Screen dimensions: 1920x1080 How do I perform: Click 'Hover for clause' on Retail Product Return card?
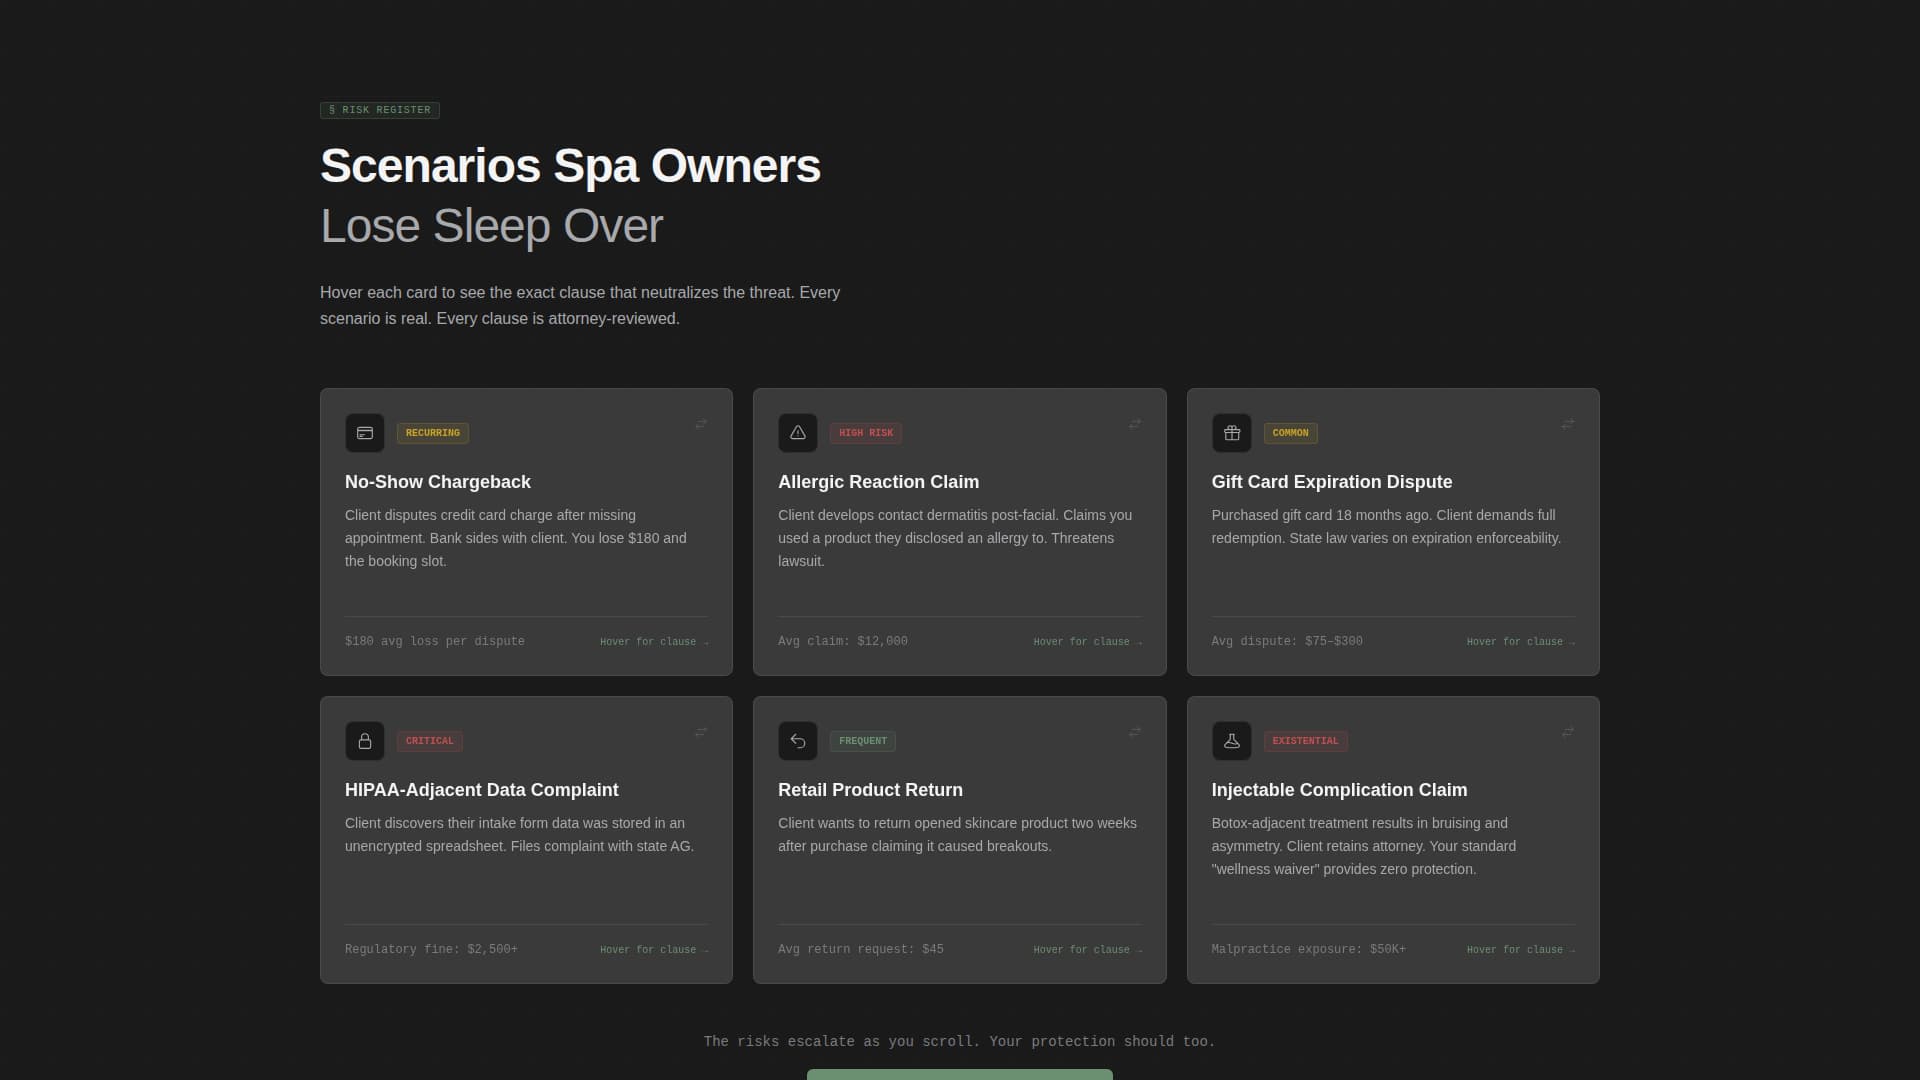[1088, 950]
